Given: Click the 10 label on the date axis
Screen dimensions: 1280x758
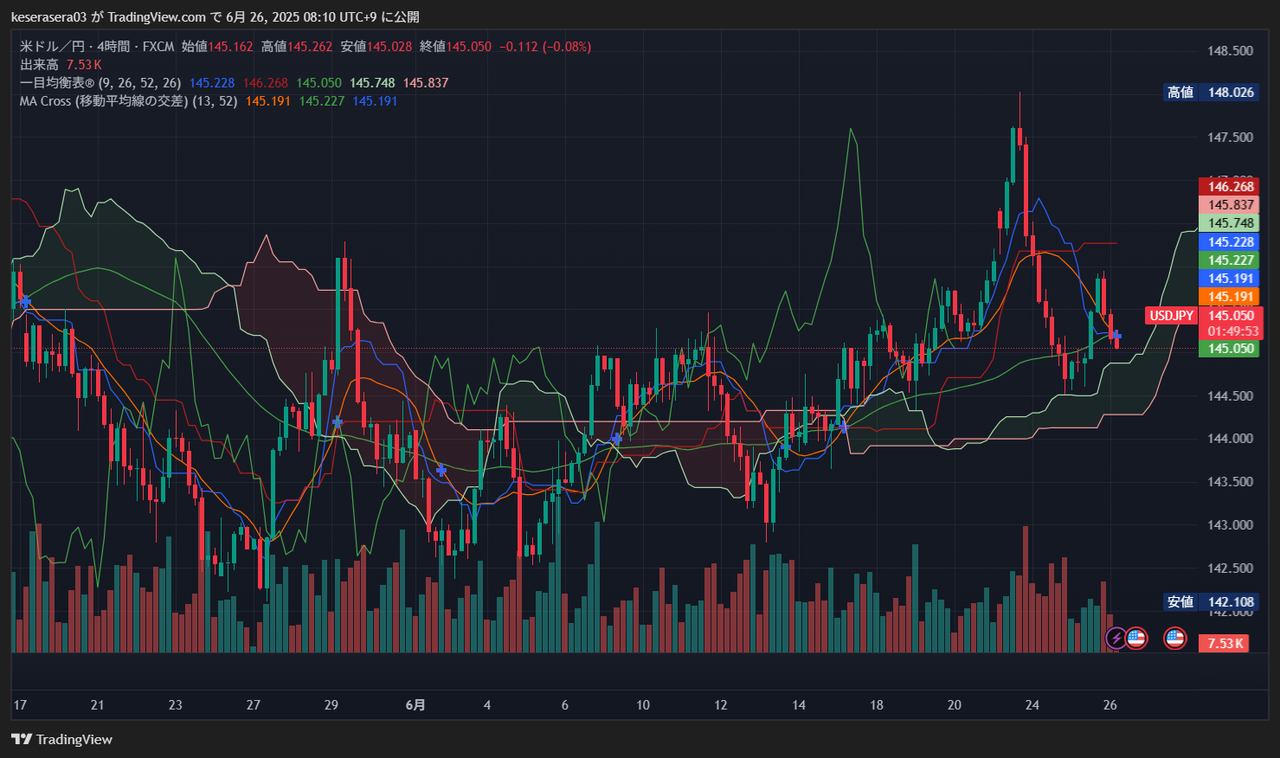Looking at the screenshot, I should 643,705.
